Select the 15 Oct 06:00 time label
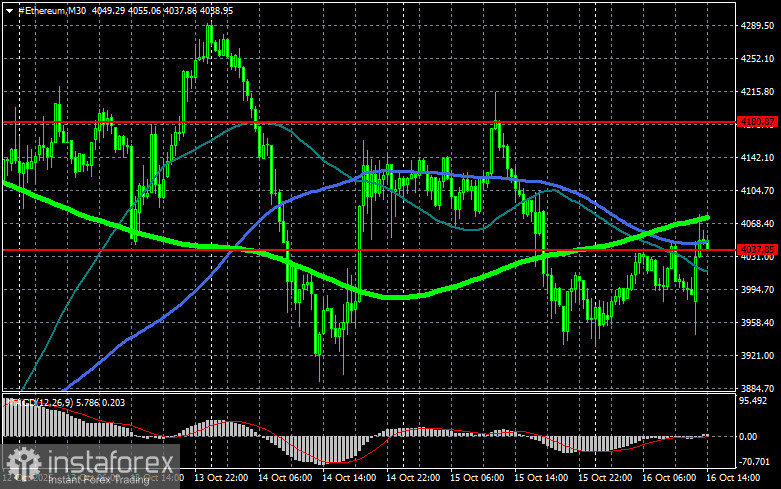 point(477,478)
